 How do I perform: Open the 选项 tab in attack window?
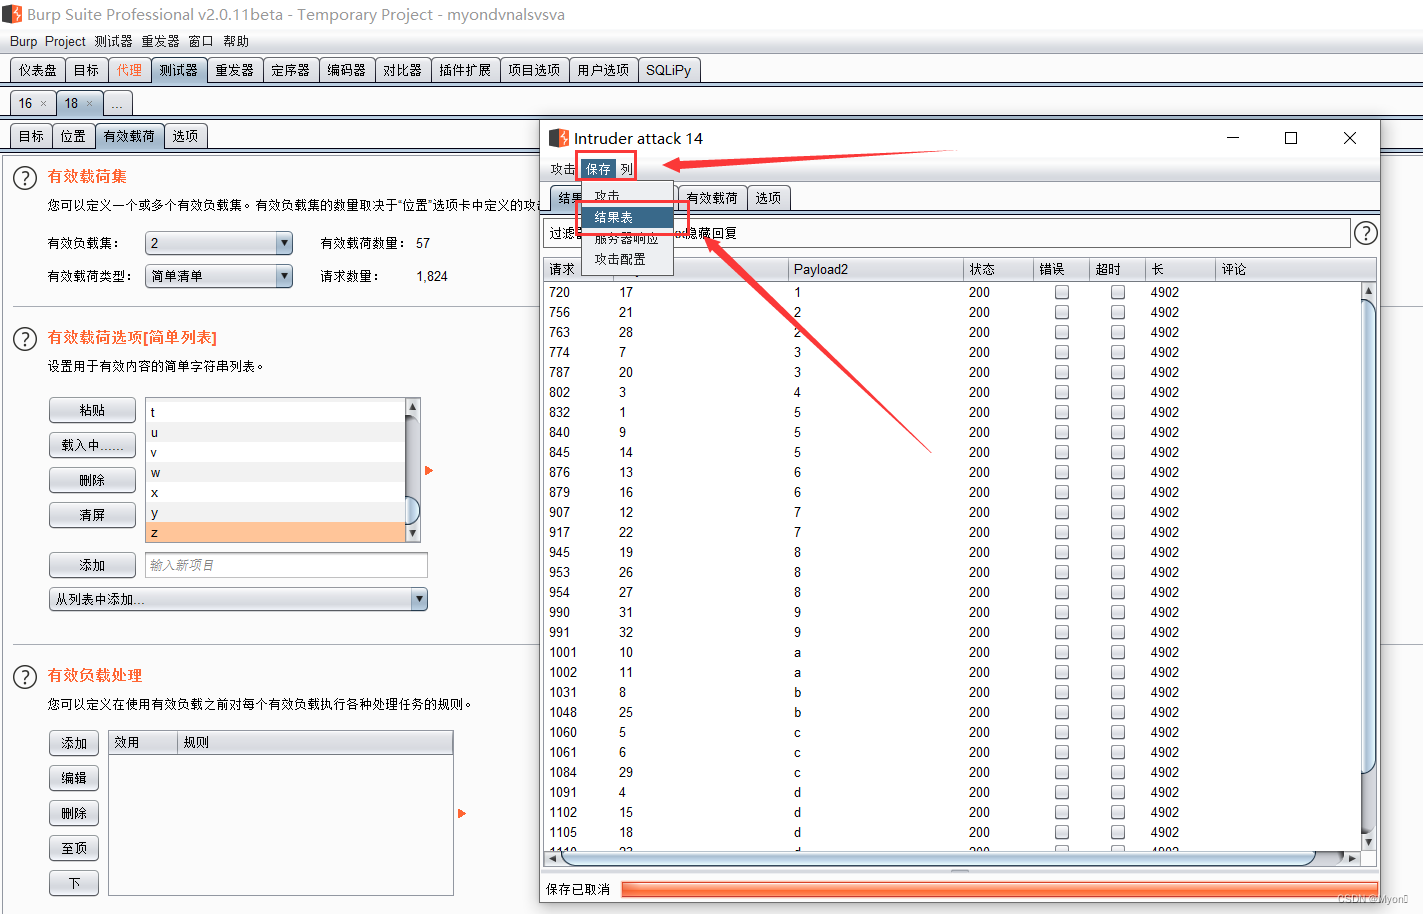(x=768, y=198)
